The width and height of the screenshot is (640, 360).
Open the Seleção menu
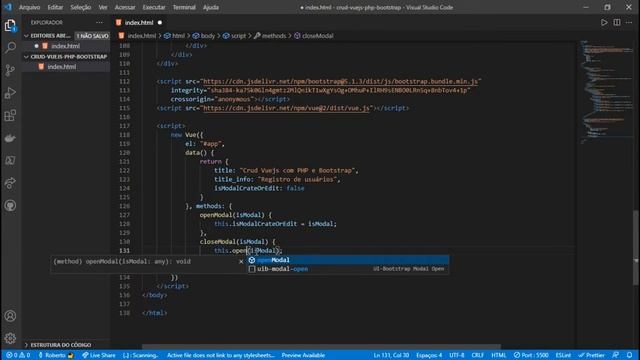80,7
